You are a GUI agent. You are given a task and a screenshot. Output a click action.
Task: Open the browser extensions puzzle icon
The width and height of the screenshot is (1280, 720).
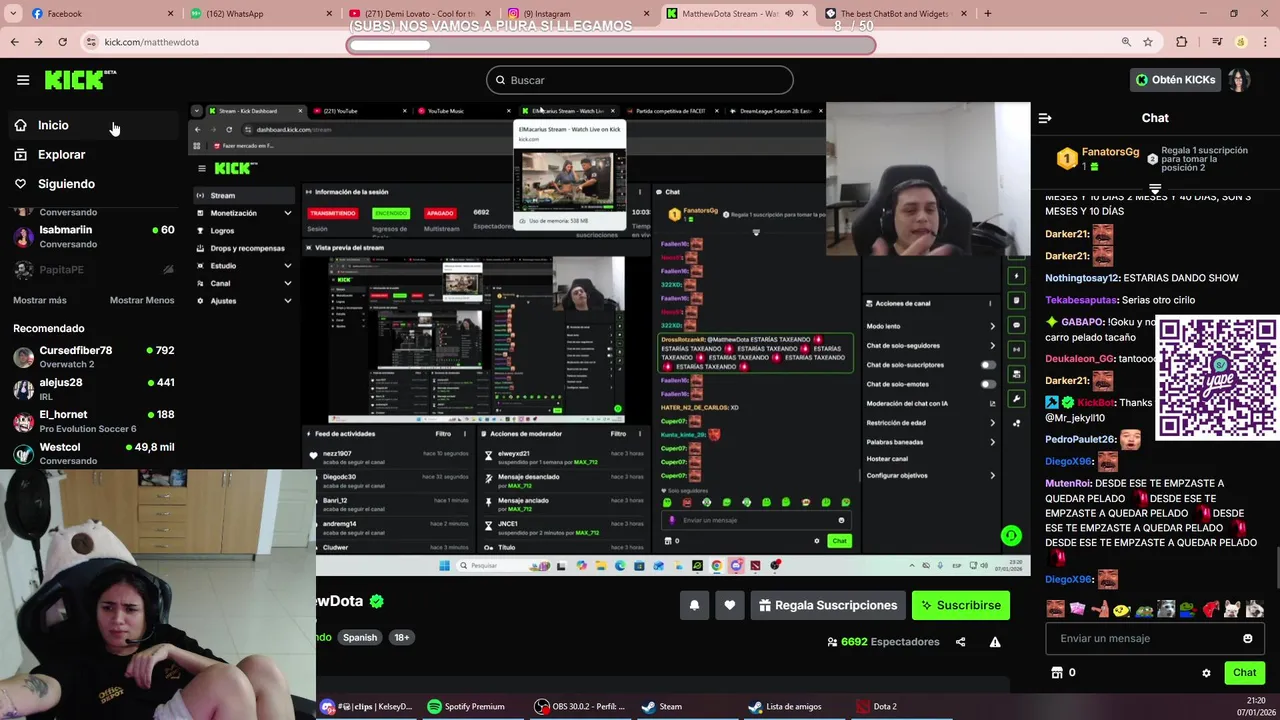tap(1182, 42)
